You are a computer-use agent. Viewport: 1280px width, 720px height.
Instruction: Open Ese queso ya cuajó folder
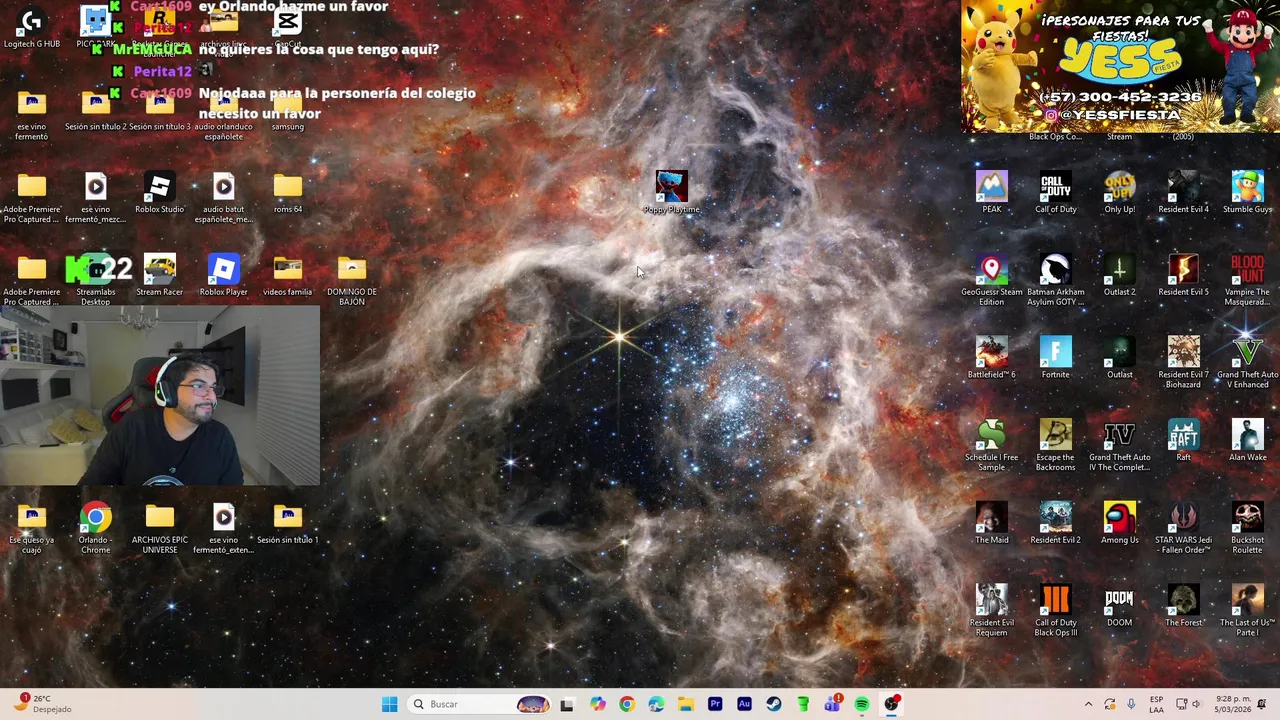[31, 529]
